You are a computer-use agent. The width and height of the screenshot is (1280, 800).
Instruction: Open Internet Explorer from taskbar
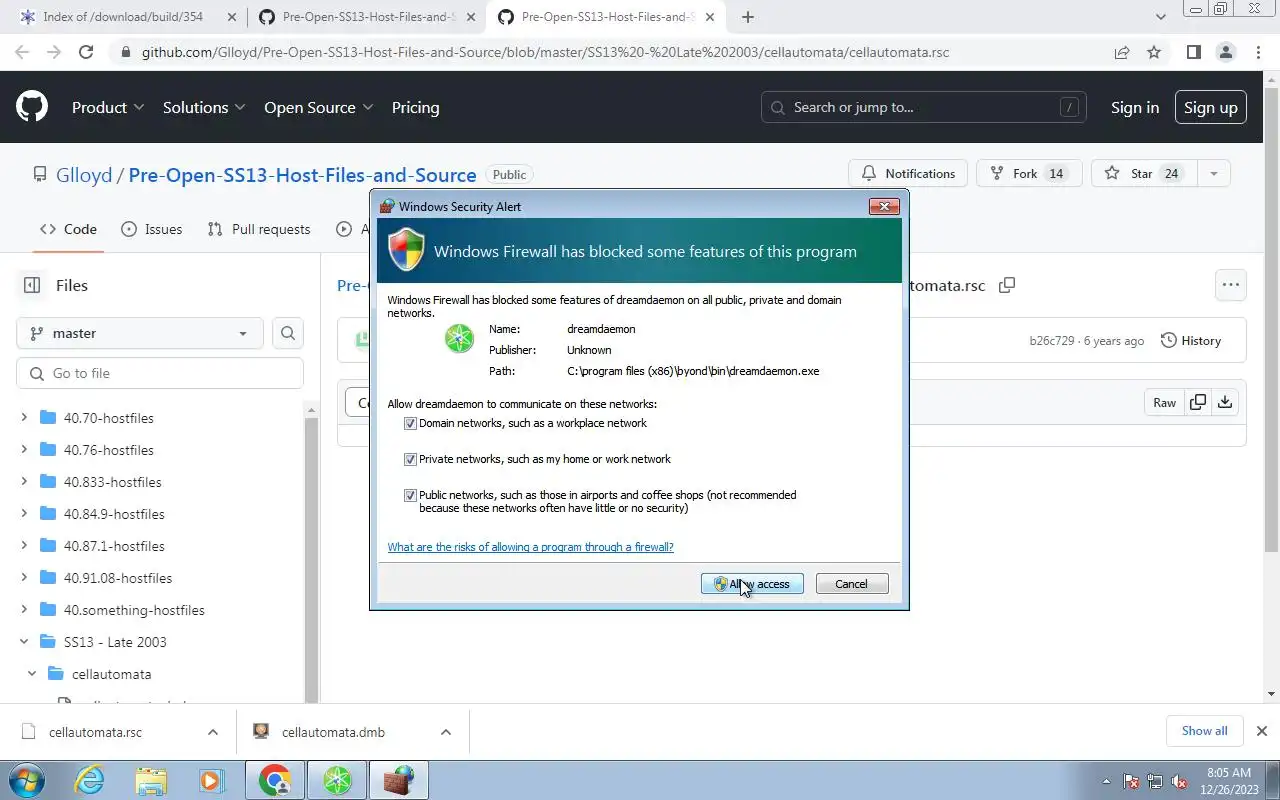pos(90,780)
